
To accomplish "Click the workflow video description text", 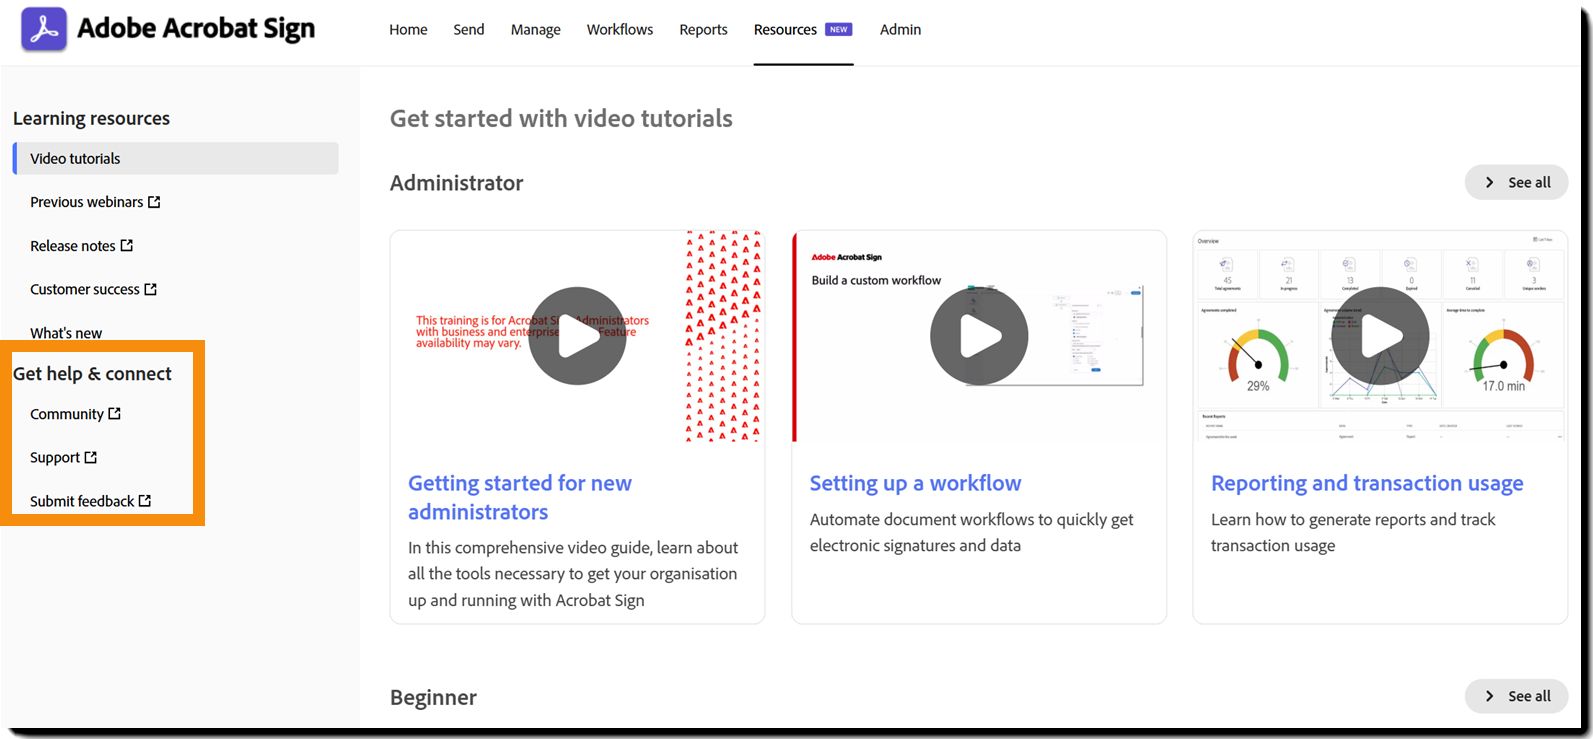I will click(x=971, y=533).
